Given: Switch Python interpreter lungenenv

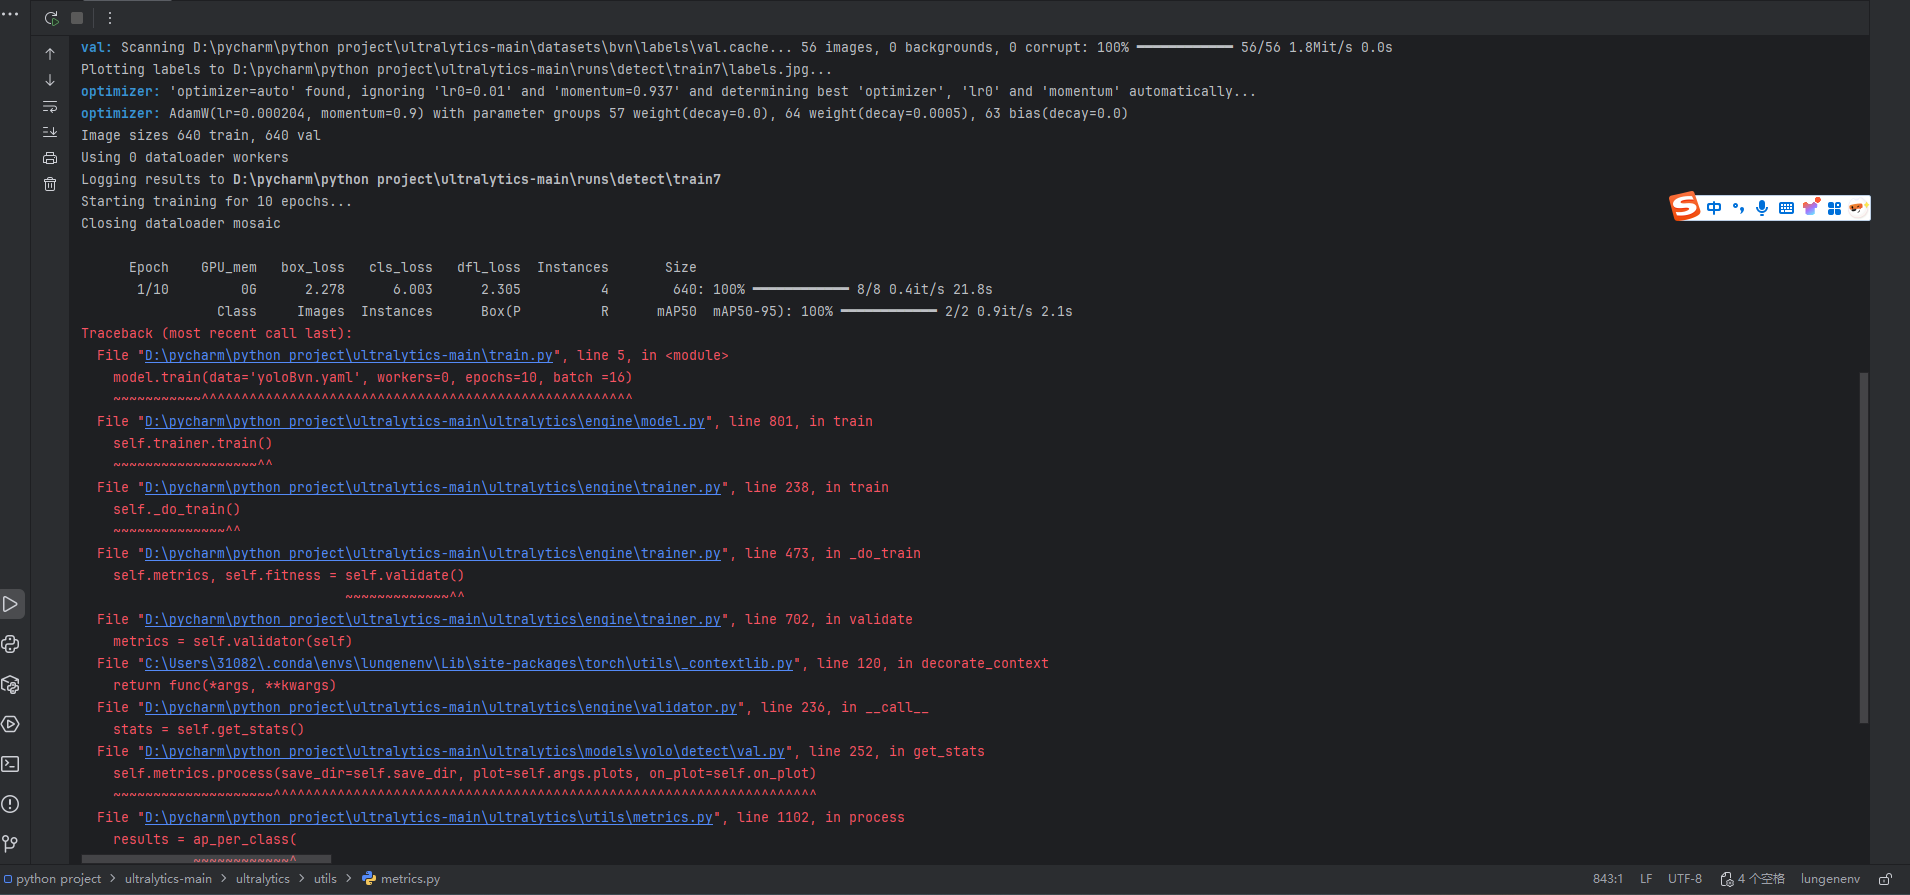Looking at the screenshot, I should pyautogui.click(x=1830, y=879).
